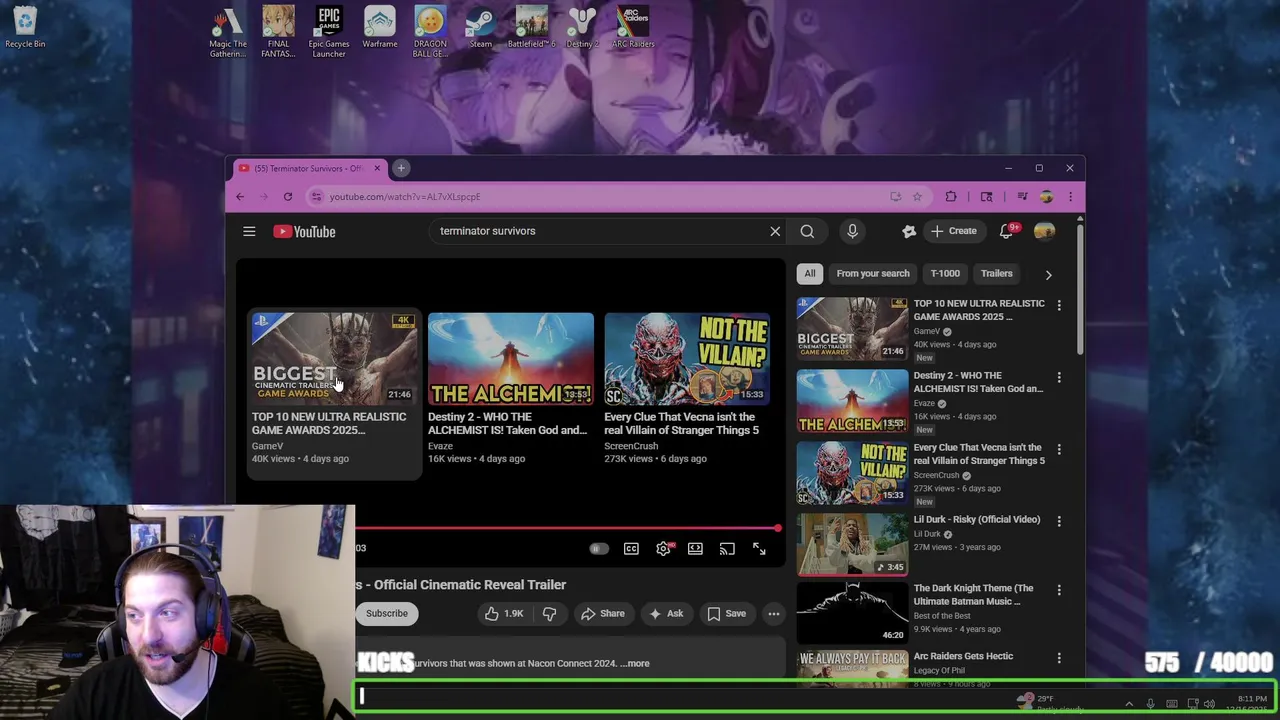
Task: Click the page vertical scrollbar
Action: tap(1080, 290)
